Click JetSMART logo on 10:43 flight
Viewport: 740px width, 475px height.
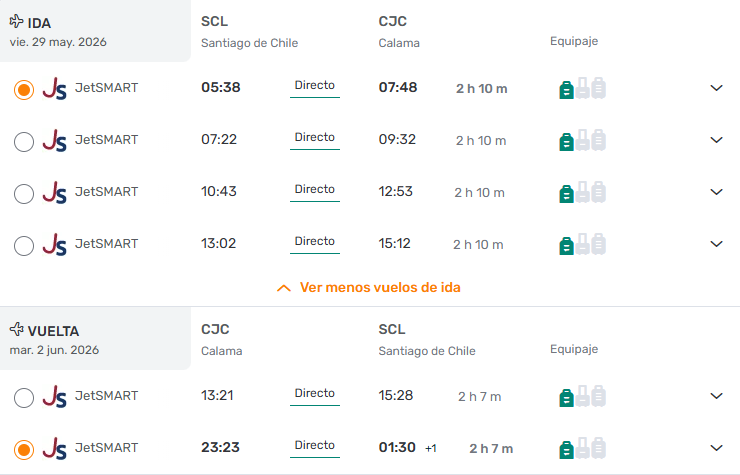[x=55, y=192]
